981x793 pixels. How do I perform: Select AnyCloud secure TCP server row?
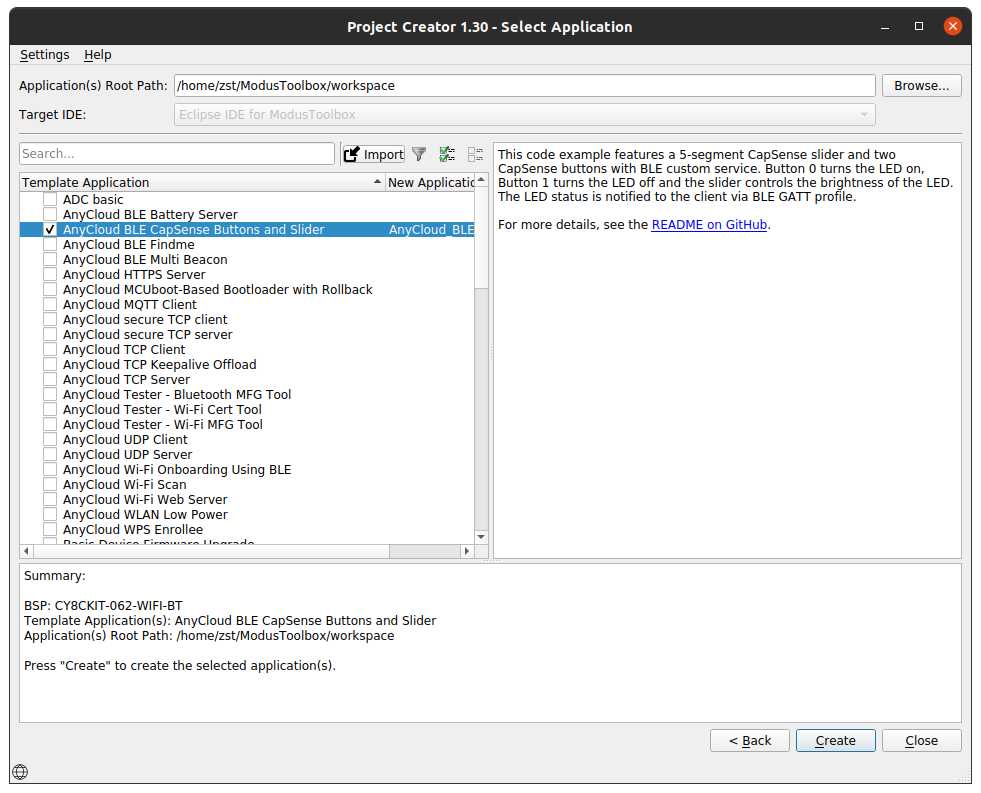[247, 335]
